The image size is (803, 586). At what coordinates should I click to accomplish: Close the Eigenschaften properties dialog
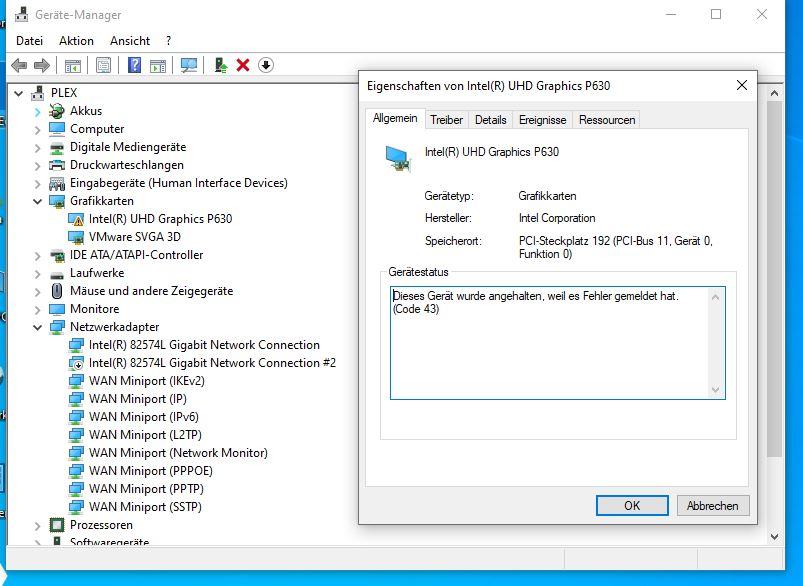742,86
